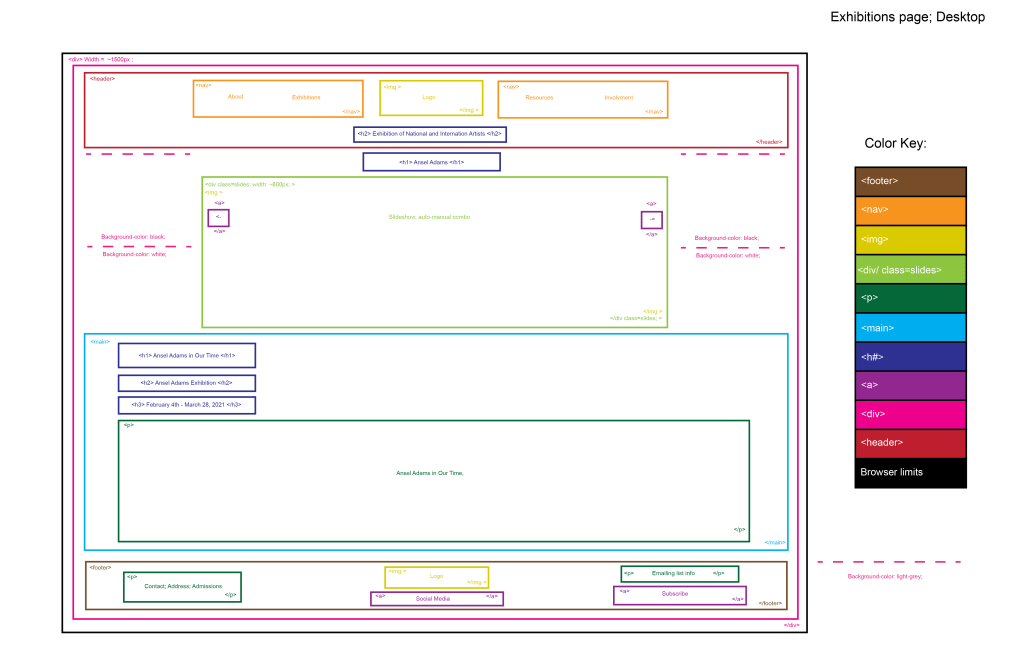
Task: Click the footer Logo image box
Action: [x=437, y=577]
